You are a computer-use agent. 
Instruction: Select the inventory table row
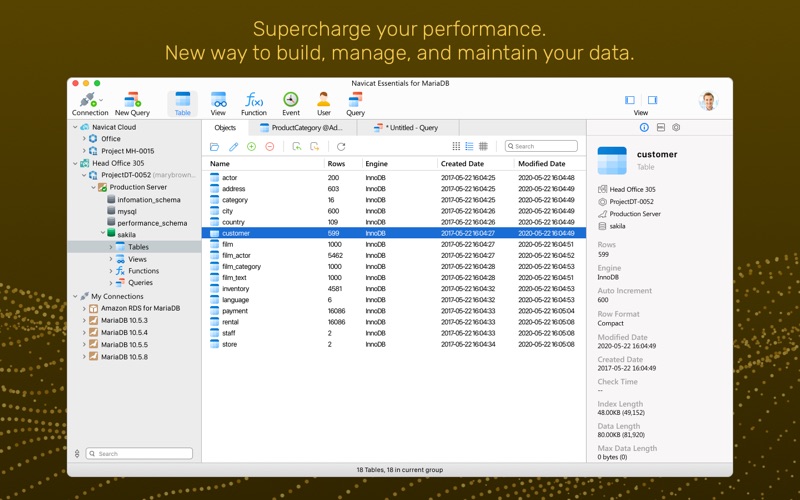(394, 289)
